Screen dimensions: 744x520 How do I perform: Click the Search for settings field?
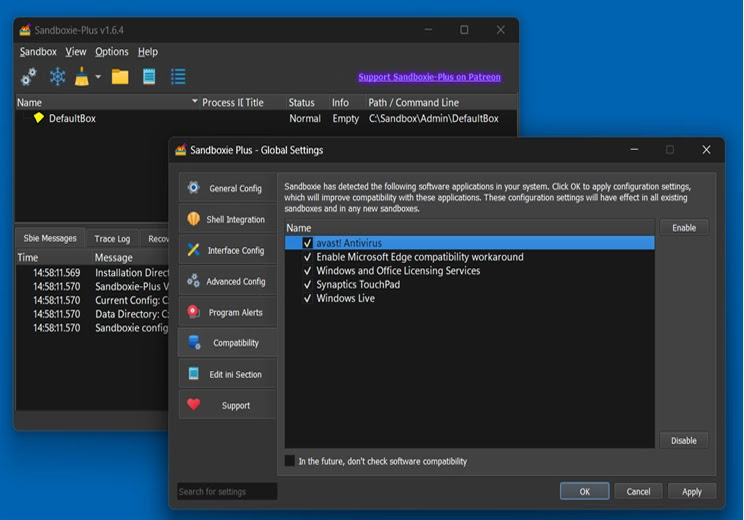[x=227, y=492]
